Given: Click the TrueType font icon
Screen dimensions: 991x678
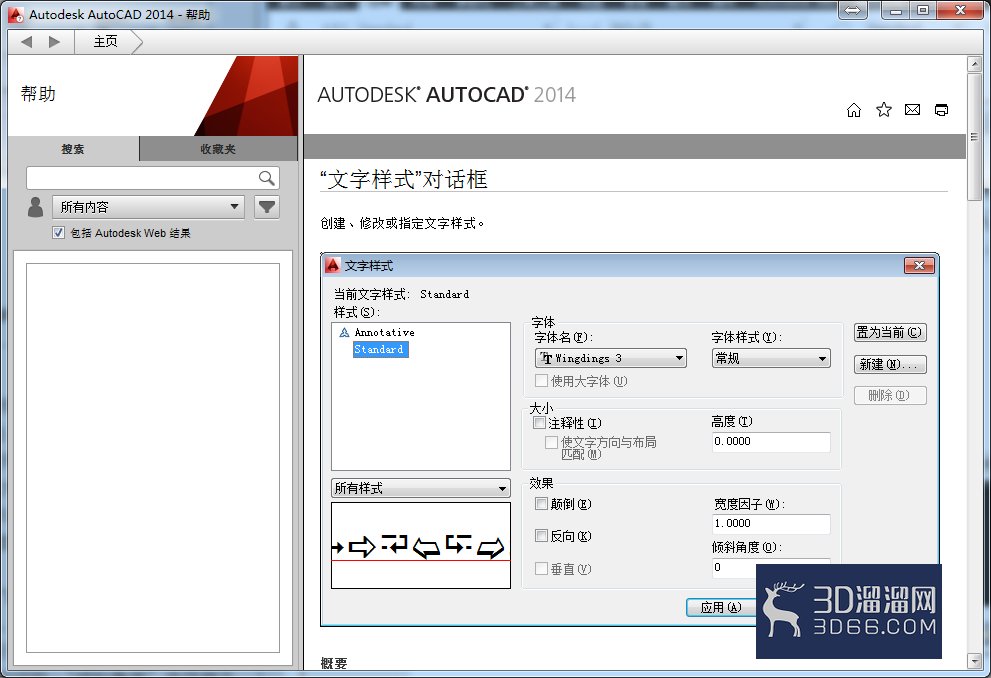Looking at the screenshot, I should (x=546, y=358).
